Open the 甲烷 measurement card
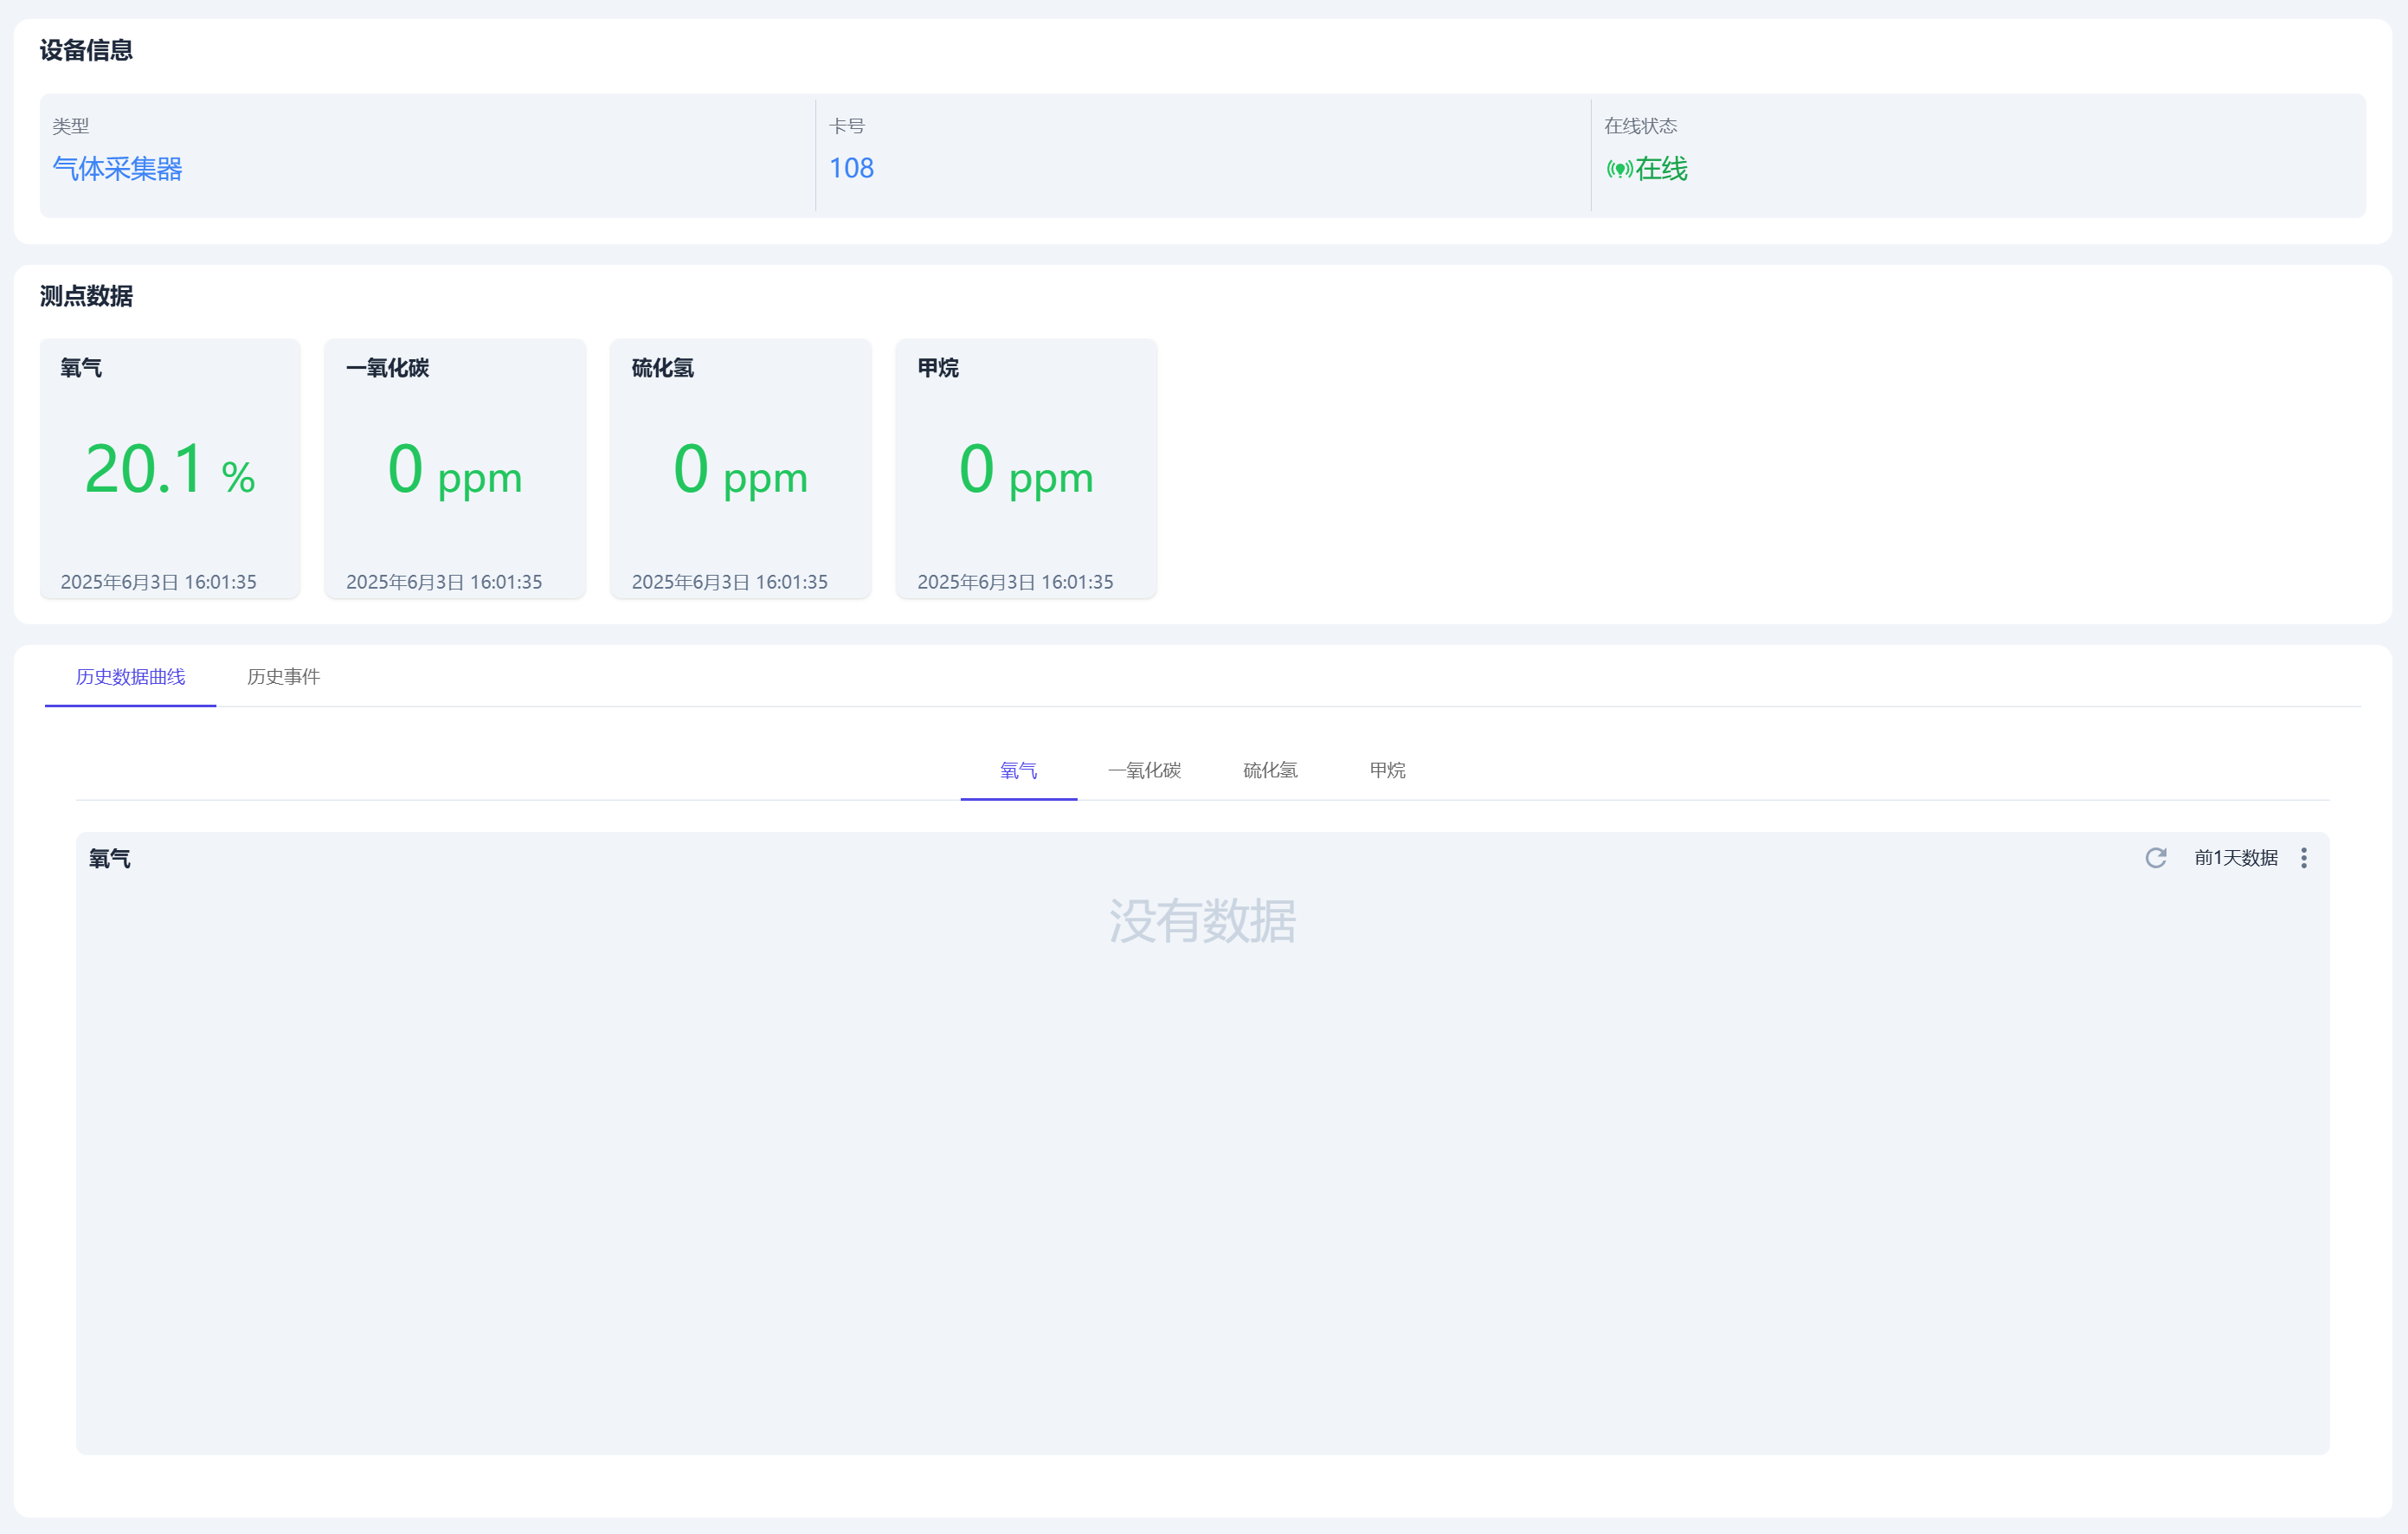The image size is (2408, 1534). coord(1026,468)
